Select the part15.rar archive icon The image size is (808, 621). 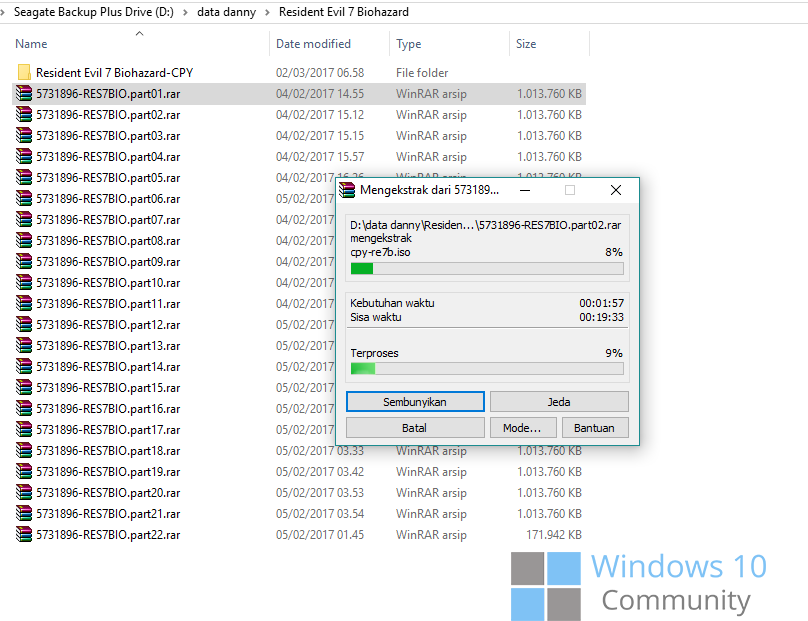click(x=24, y=388)
